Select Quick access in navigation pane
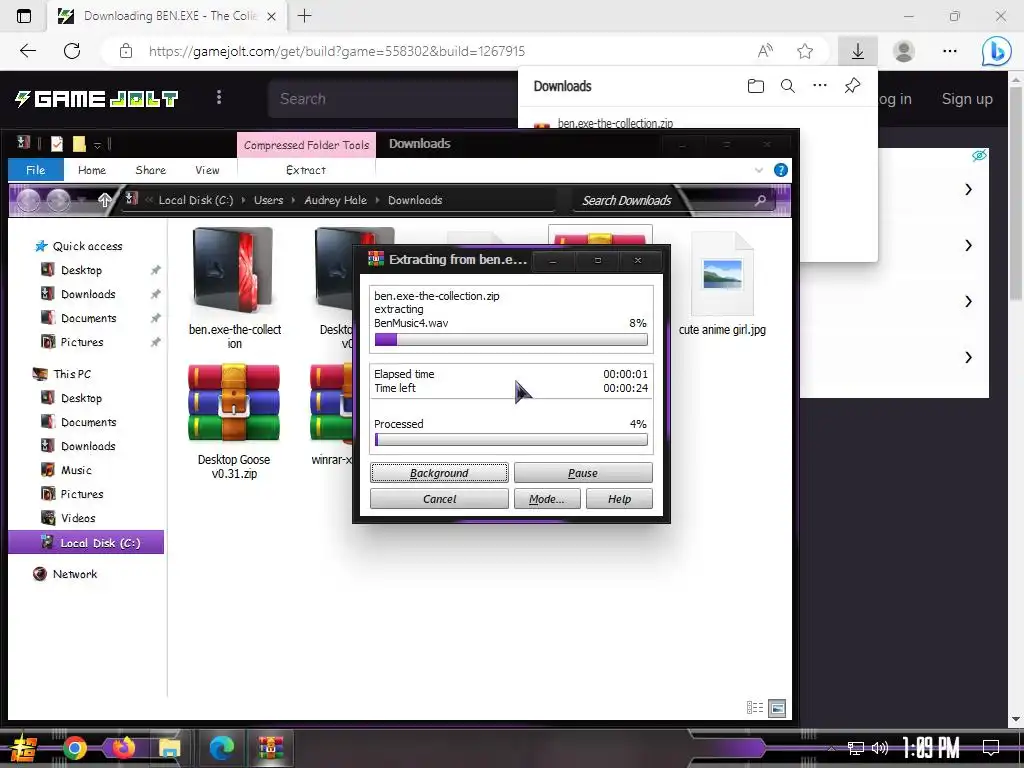Image resolution: width=1024 pixels, height=768 pixels. 87,246
